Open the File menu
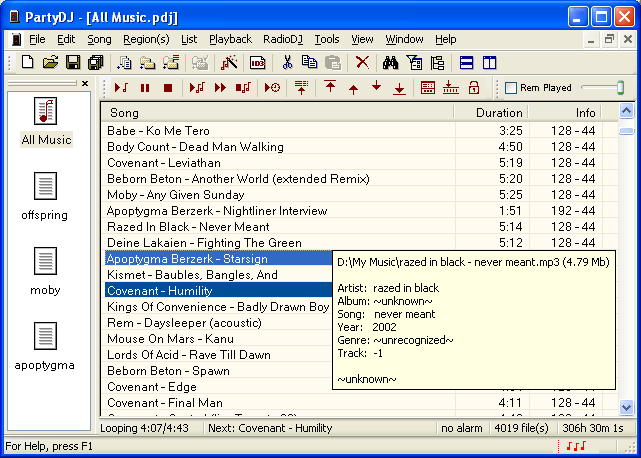The image size is (641, 458). [37, 39]
